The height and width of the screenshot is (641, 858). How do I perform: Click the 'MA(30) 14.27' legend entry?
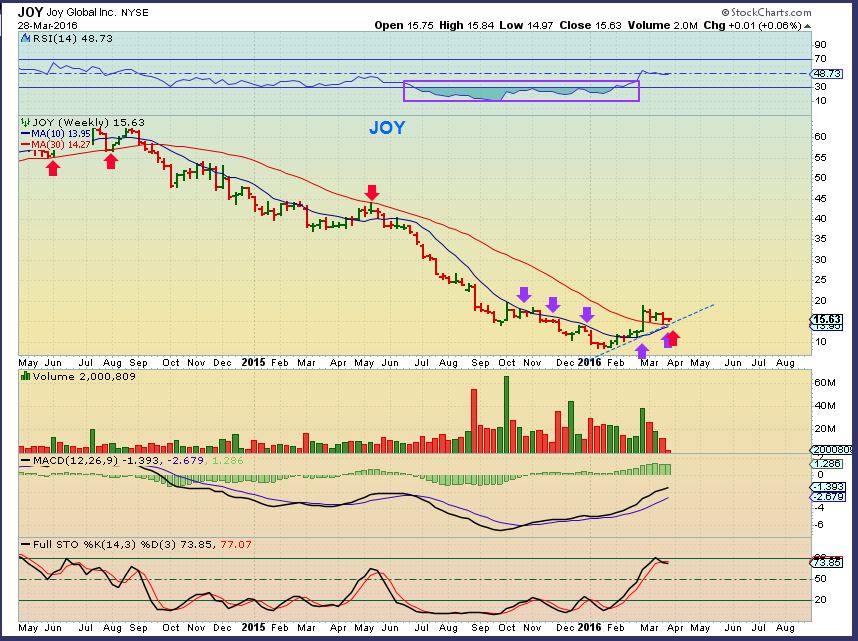[56, 145]
